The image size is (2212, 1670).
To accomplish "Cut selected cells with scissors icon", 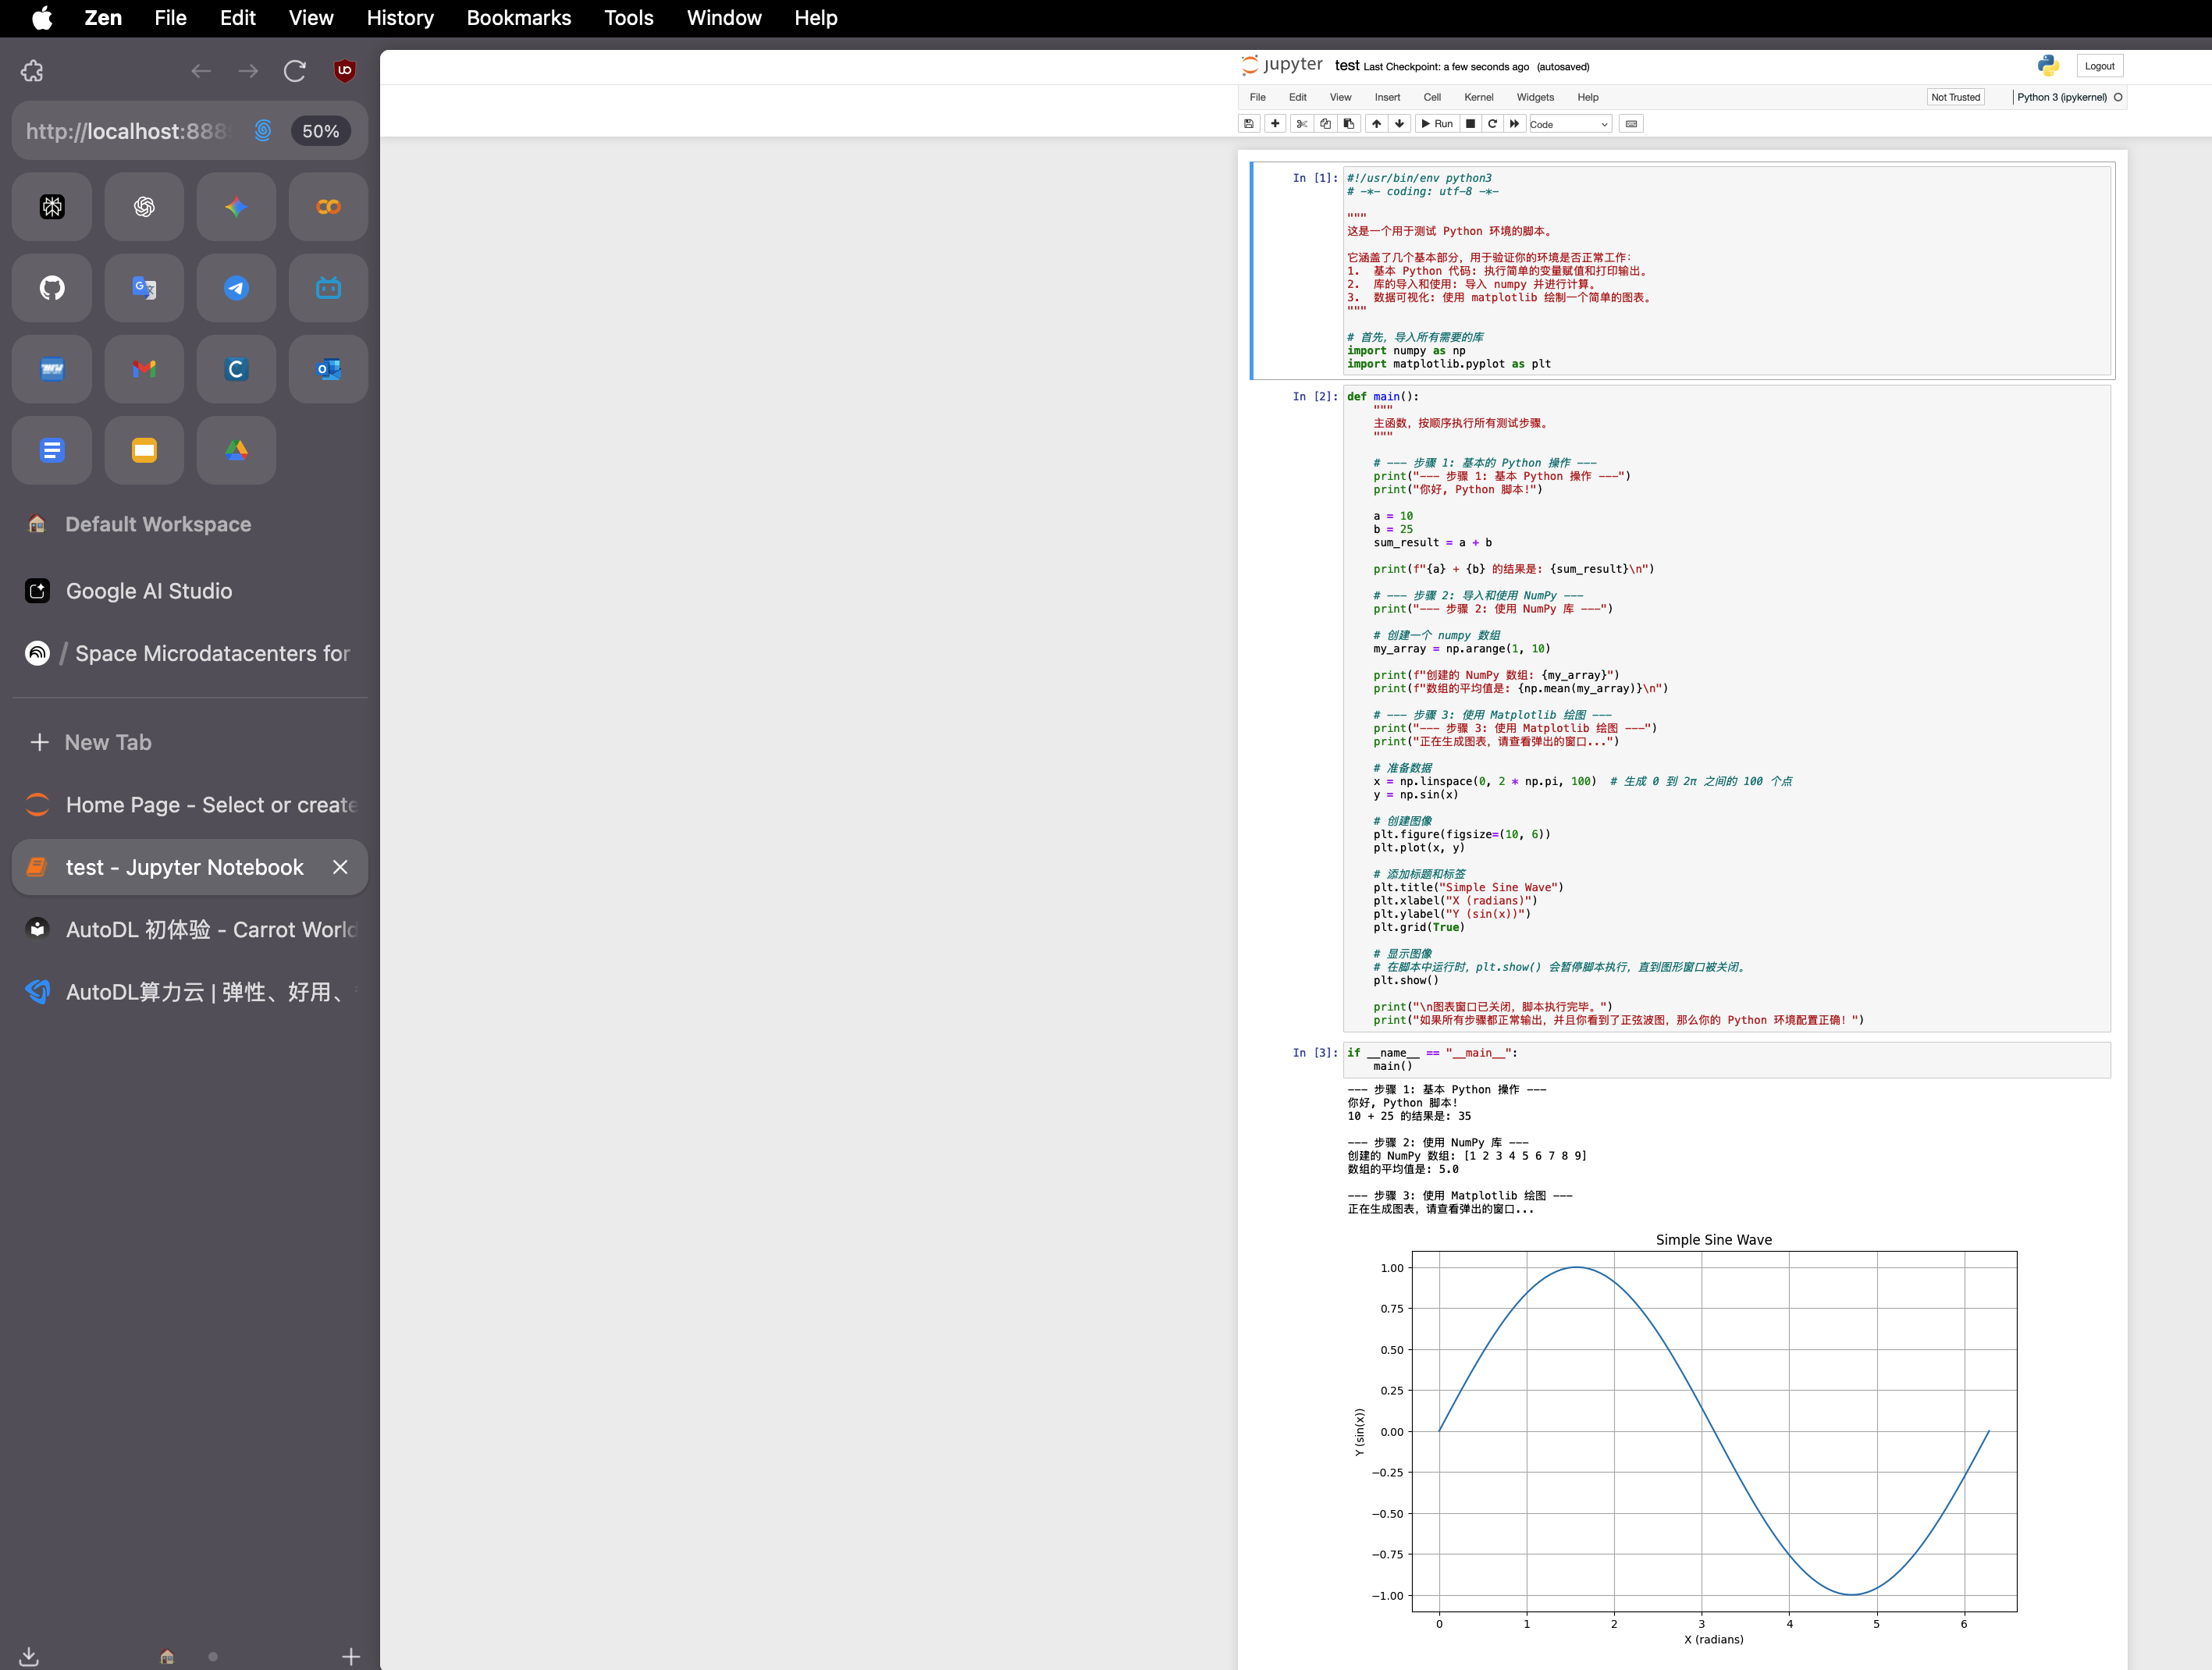I will 1302,124.
